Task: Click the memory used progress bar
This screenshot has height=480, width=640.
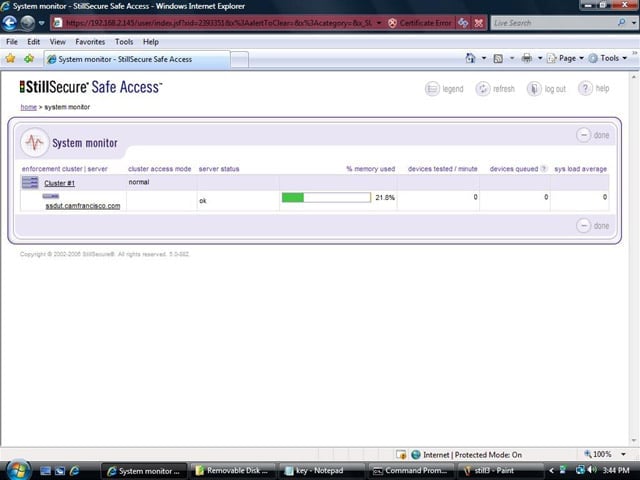Action: point(326,198)
